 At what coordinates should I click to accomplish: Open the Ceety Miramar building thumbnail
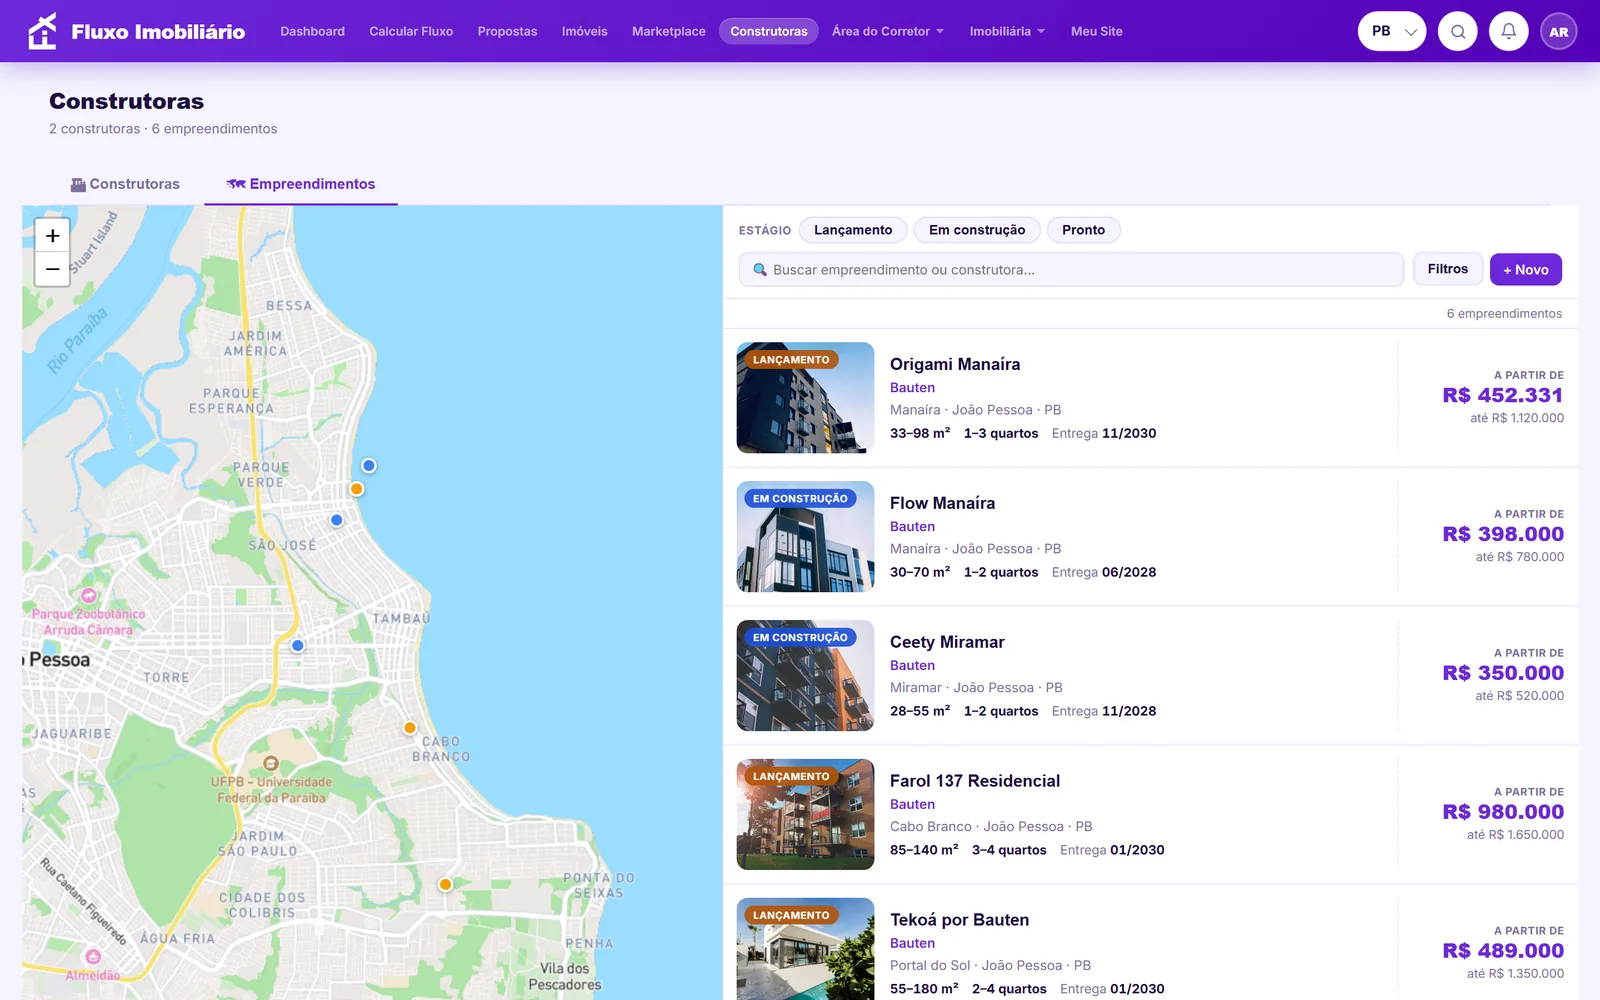click(806, 676)
